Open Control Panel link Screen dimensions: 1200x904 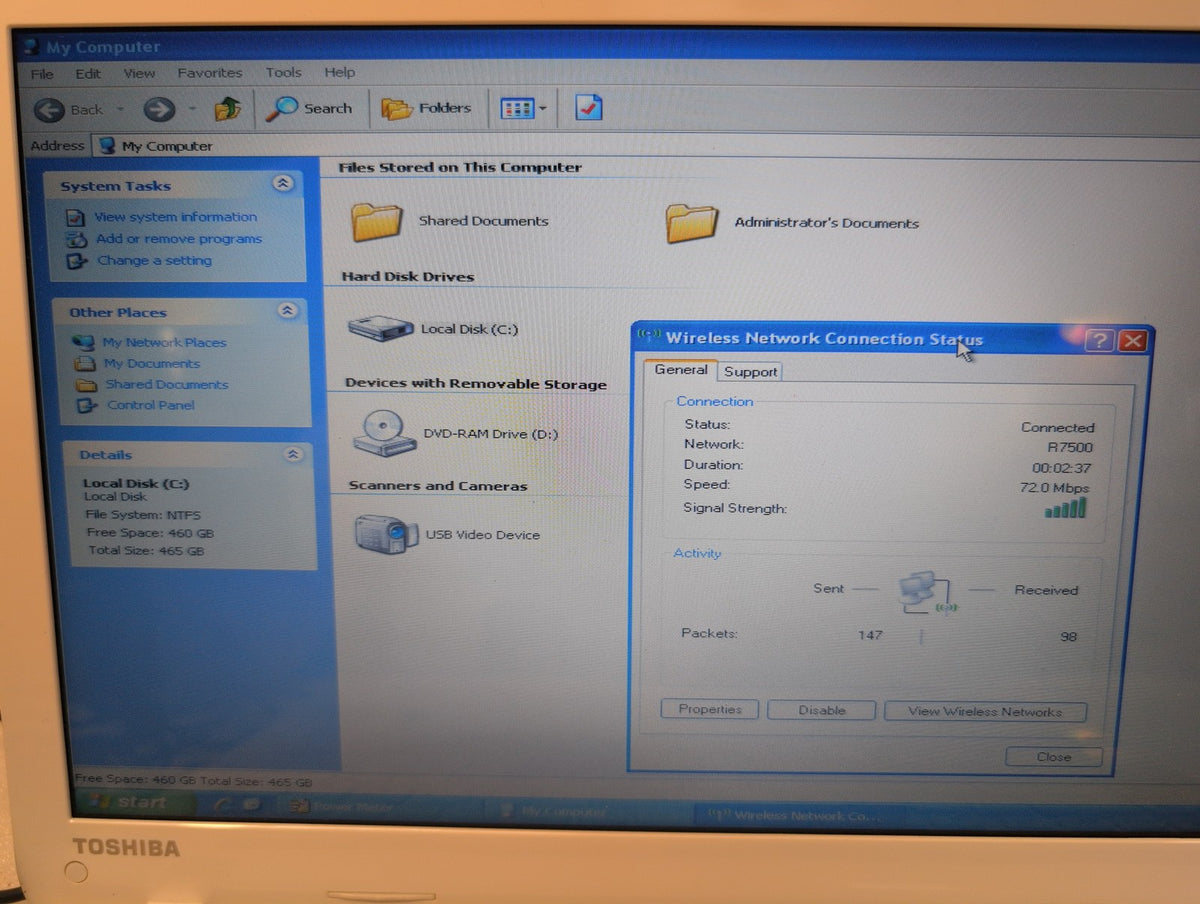[151, 405]
